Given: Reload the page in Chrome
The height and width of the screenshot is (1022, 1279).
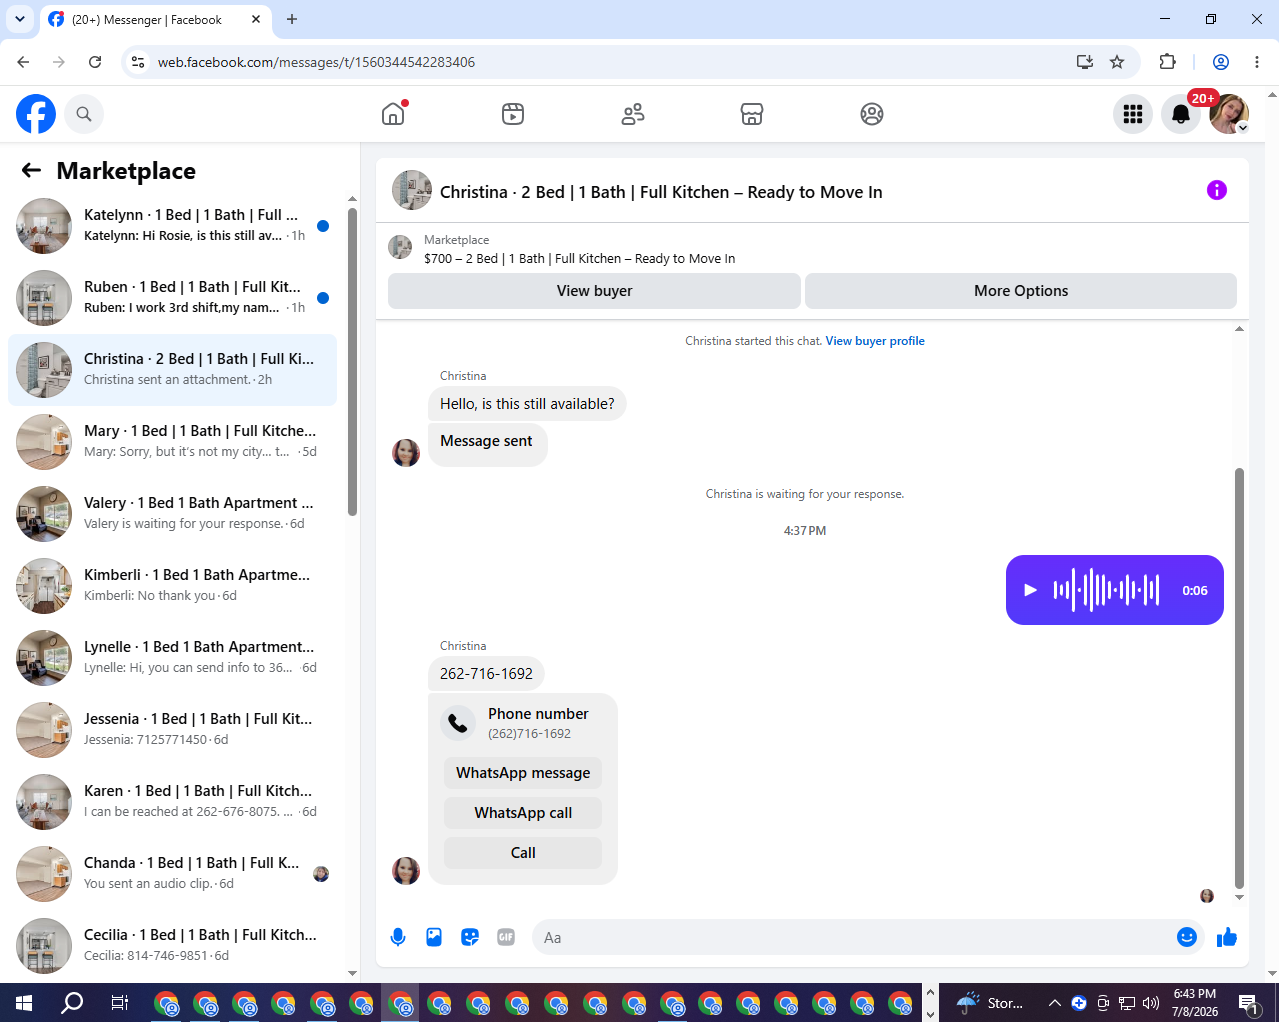Looking at the screenshot, I should pyautogui.click(x=95, y=62).
